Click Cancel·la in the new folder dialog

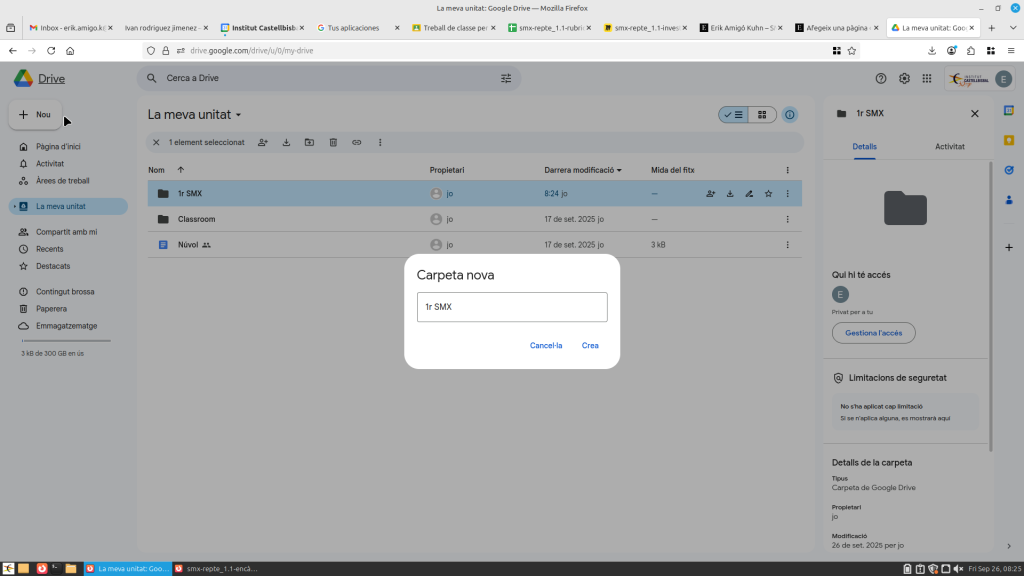[546, 346]
